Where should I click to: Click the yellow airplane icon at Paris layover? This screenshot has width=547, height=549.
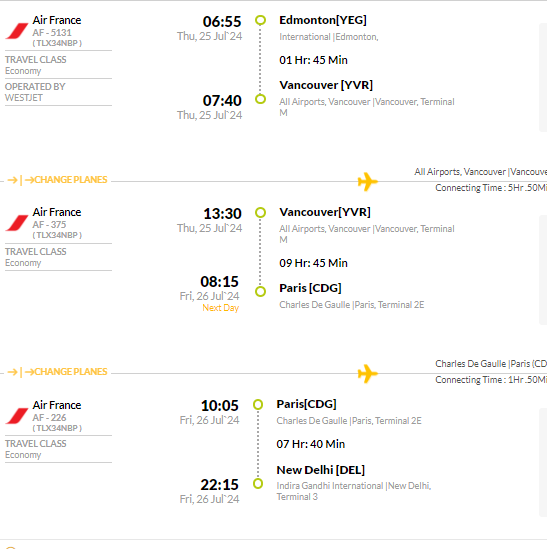[367, 374]
